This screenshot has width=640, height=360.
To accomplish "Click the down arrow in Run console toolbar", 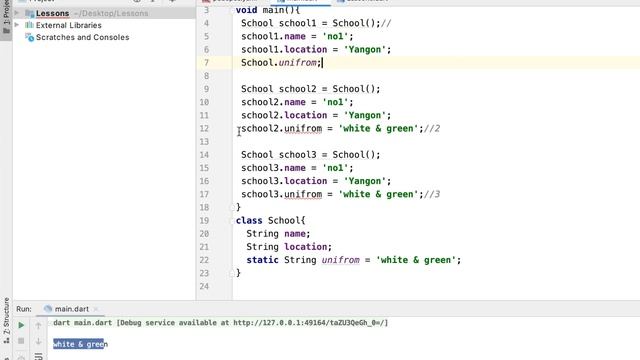I will (38, 341).
